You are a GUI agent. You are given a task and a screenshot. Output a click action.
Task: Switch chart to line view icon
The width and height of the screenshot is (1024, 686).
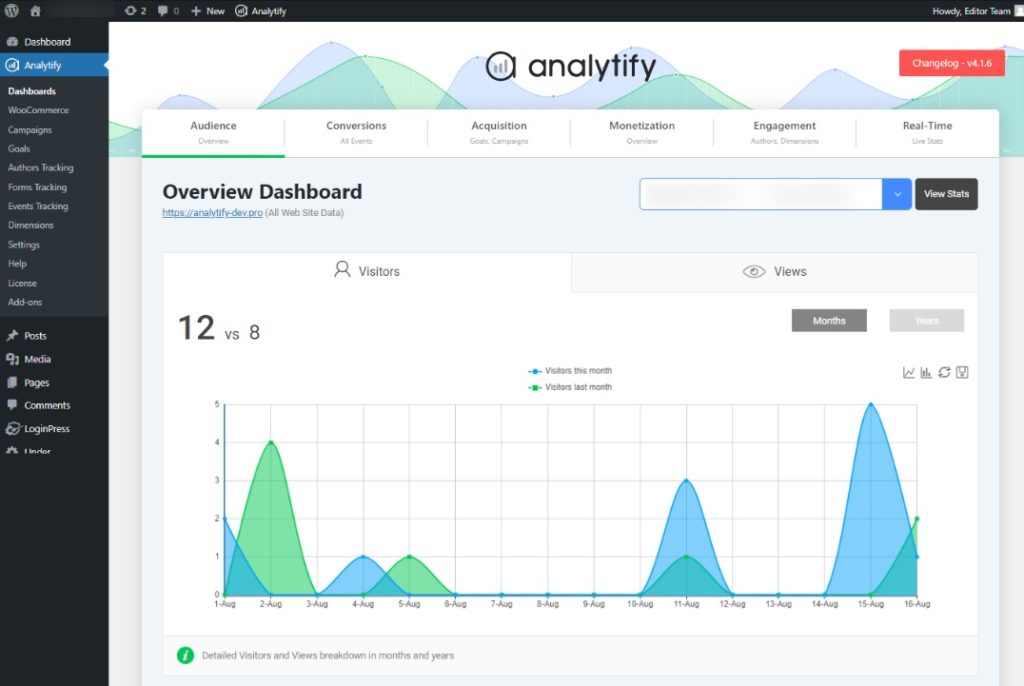tap(908, 372)
